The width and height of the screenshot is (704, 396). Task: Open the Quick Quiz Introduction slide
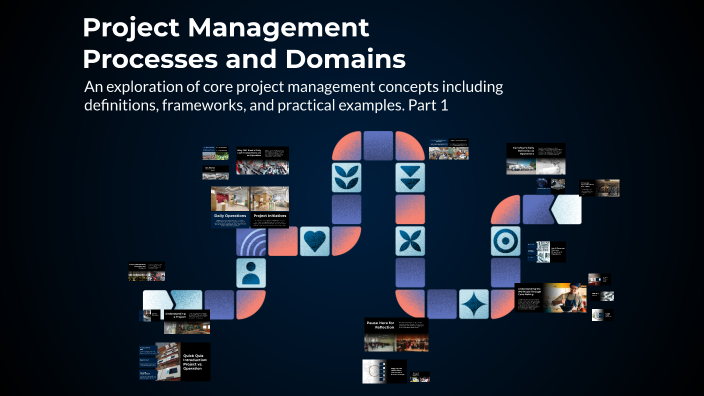(175, 362)
